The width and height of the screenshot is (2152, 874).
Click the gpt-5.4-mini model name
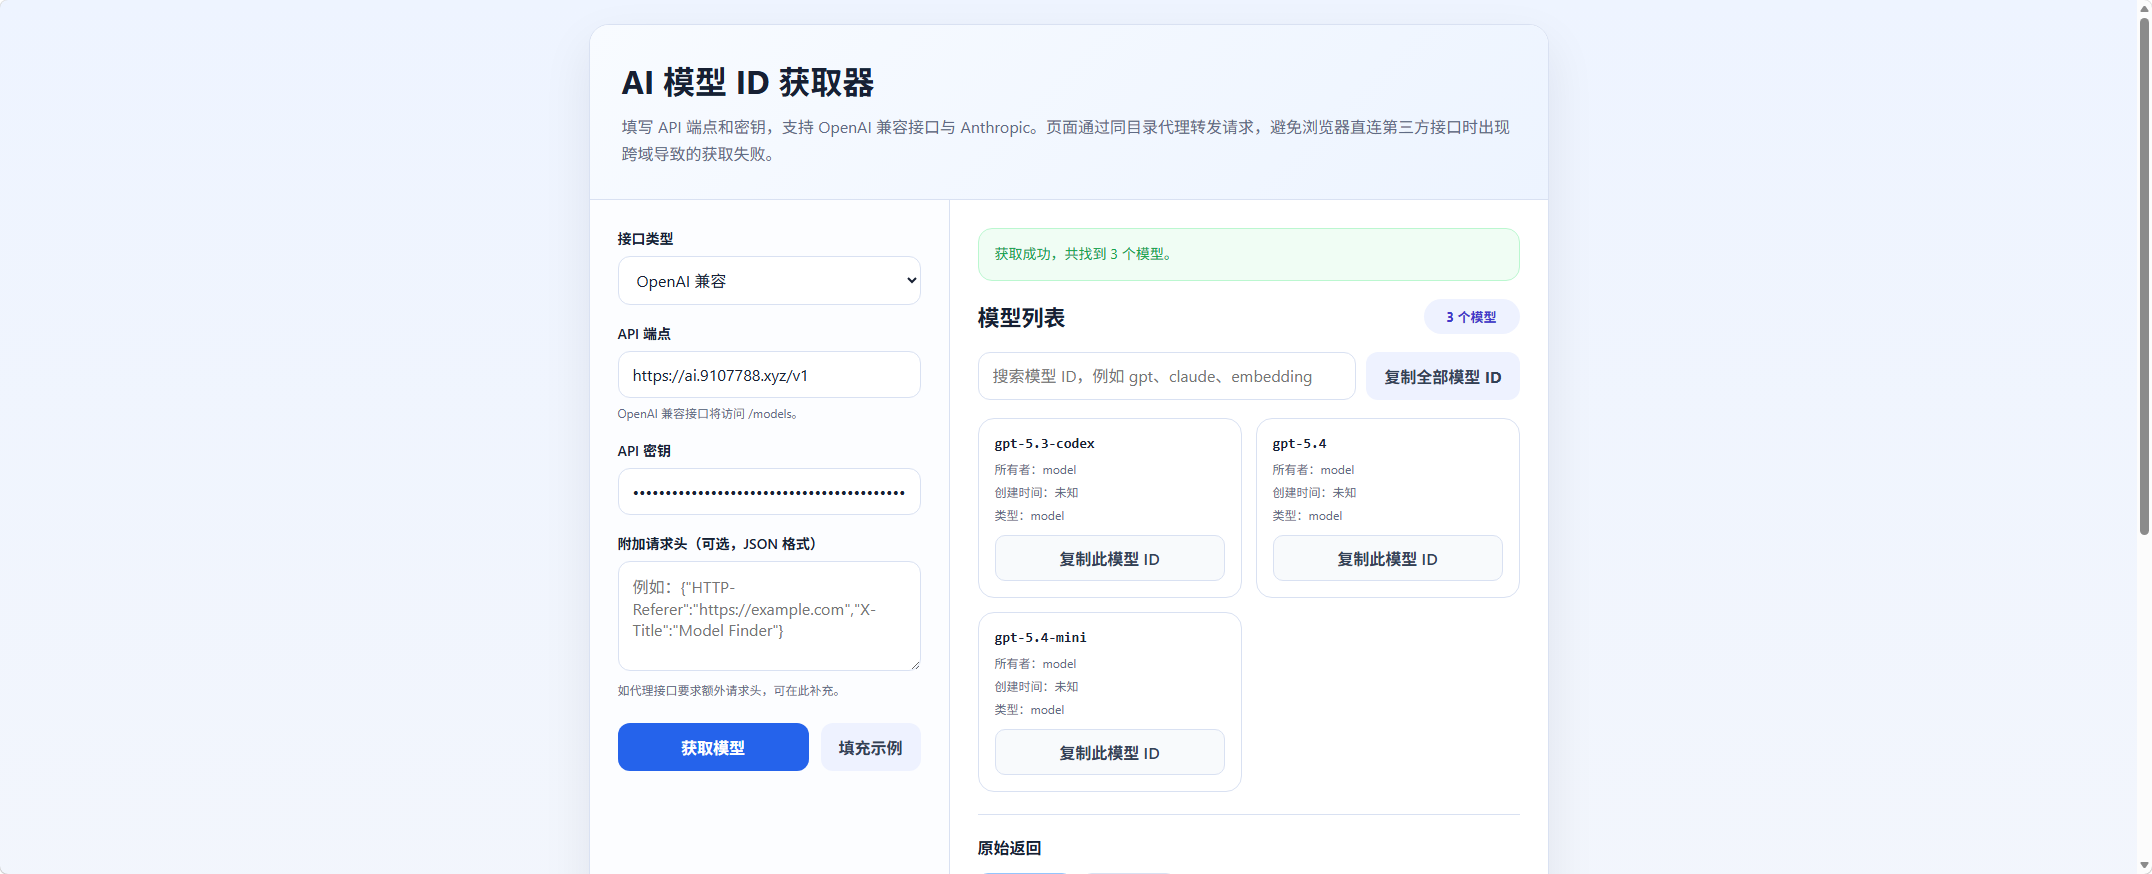[1040, 637]
